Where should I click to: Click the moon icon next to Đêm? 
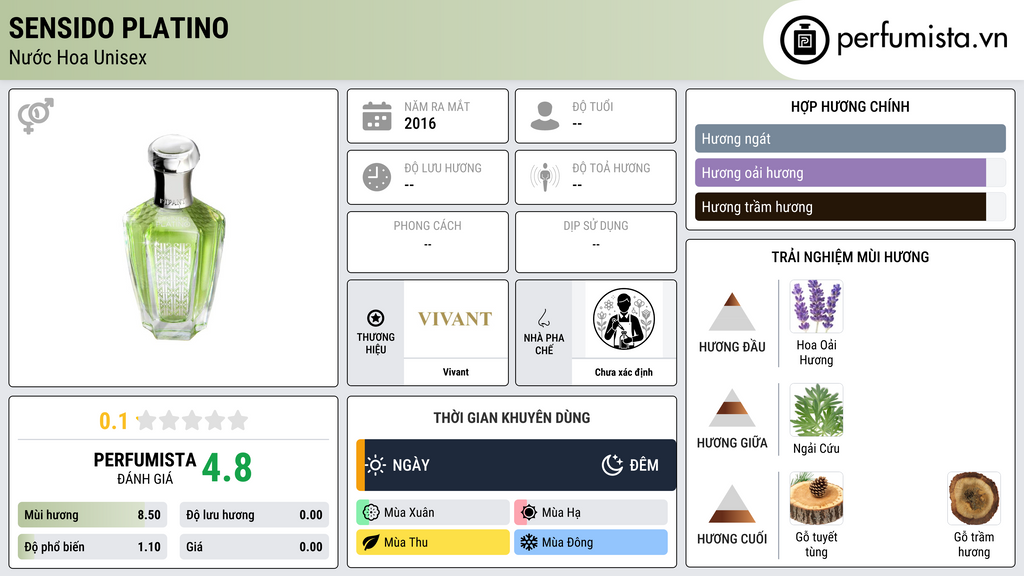[612, 465]
